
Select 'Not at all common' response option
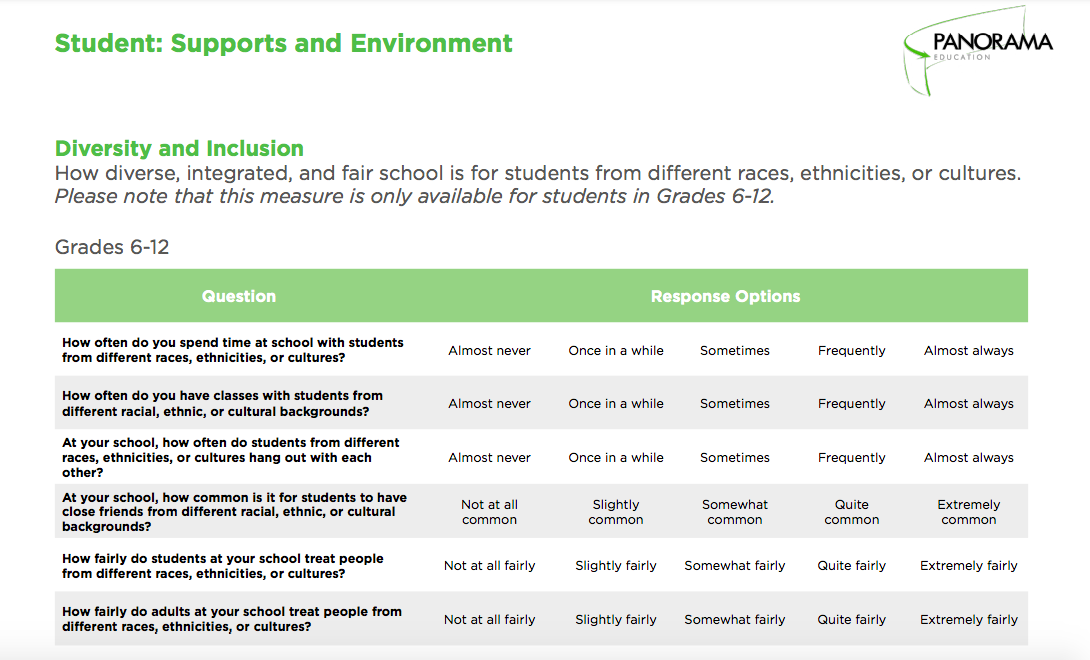[x=489, y=511]
